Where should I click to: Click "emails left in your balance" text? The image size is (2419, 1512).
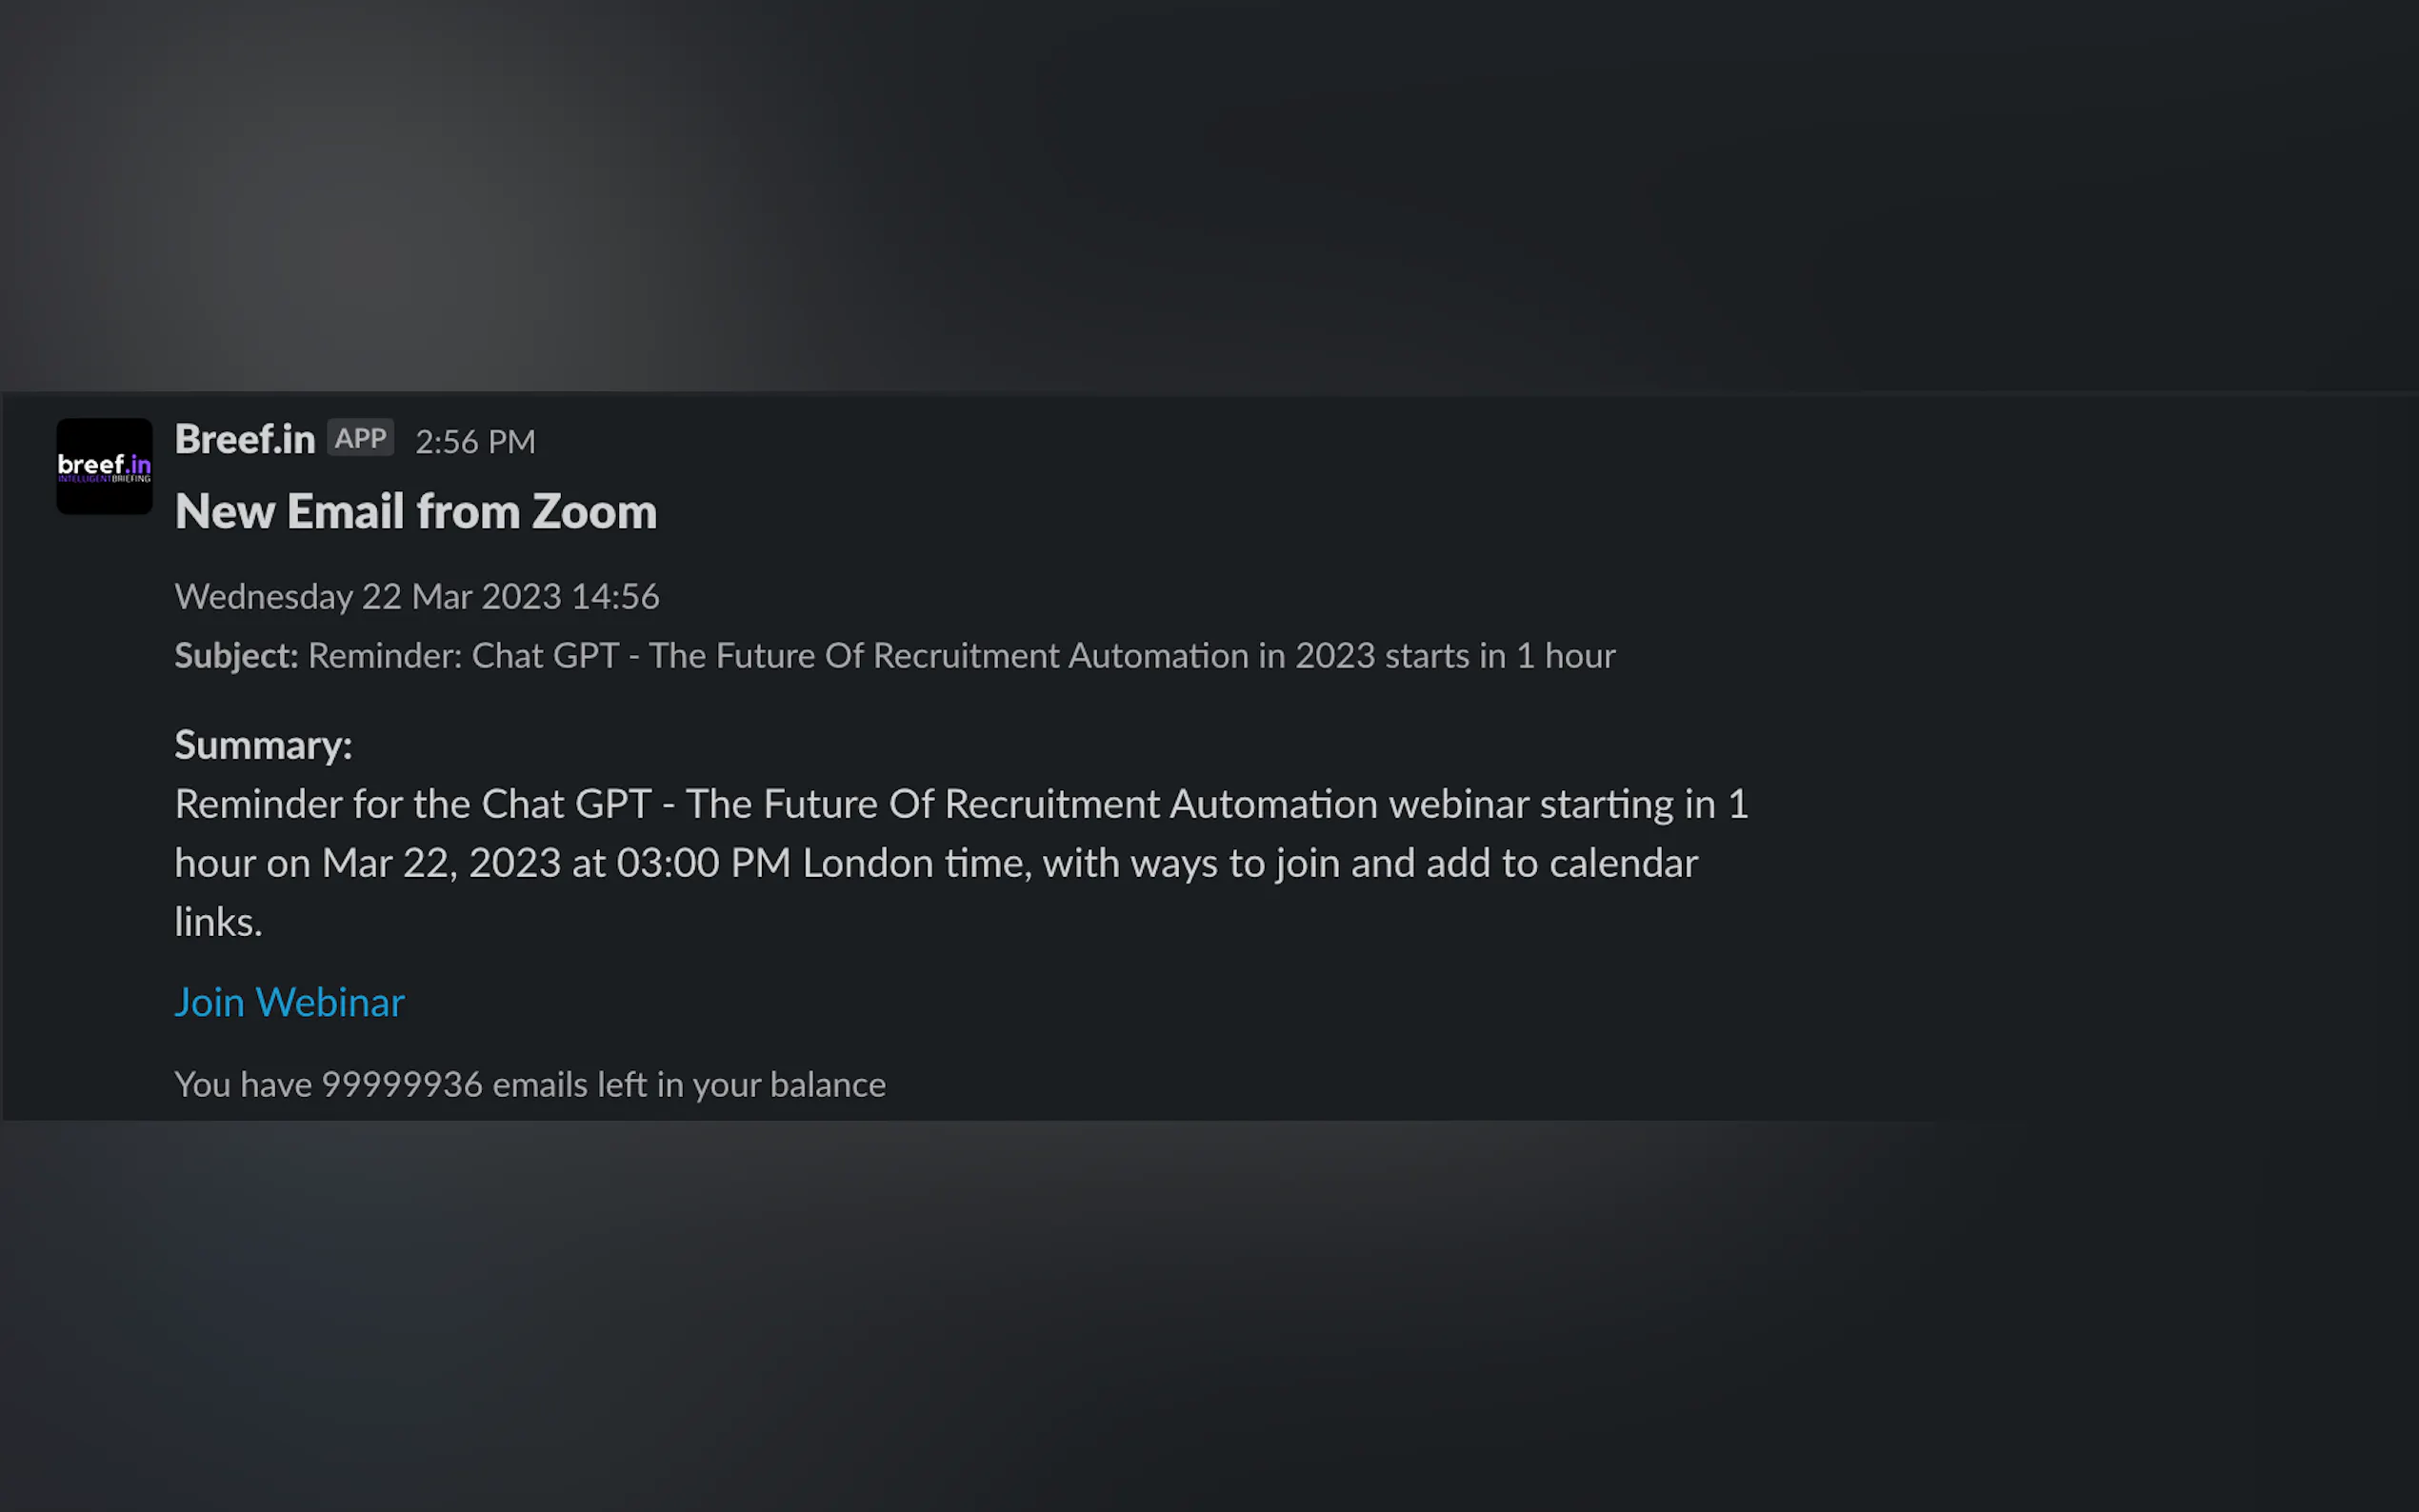click(x=689, y=1085)
